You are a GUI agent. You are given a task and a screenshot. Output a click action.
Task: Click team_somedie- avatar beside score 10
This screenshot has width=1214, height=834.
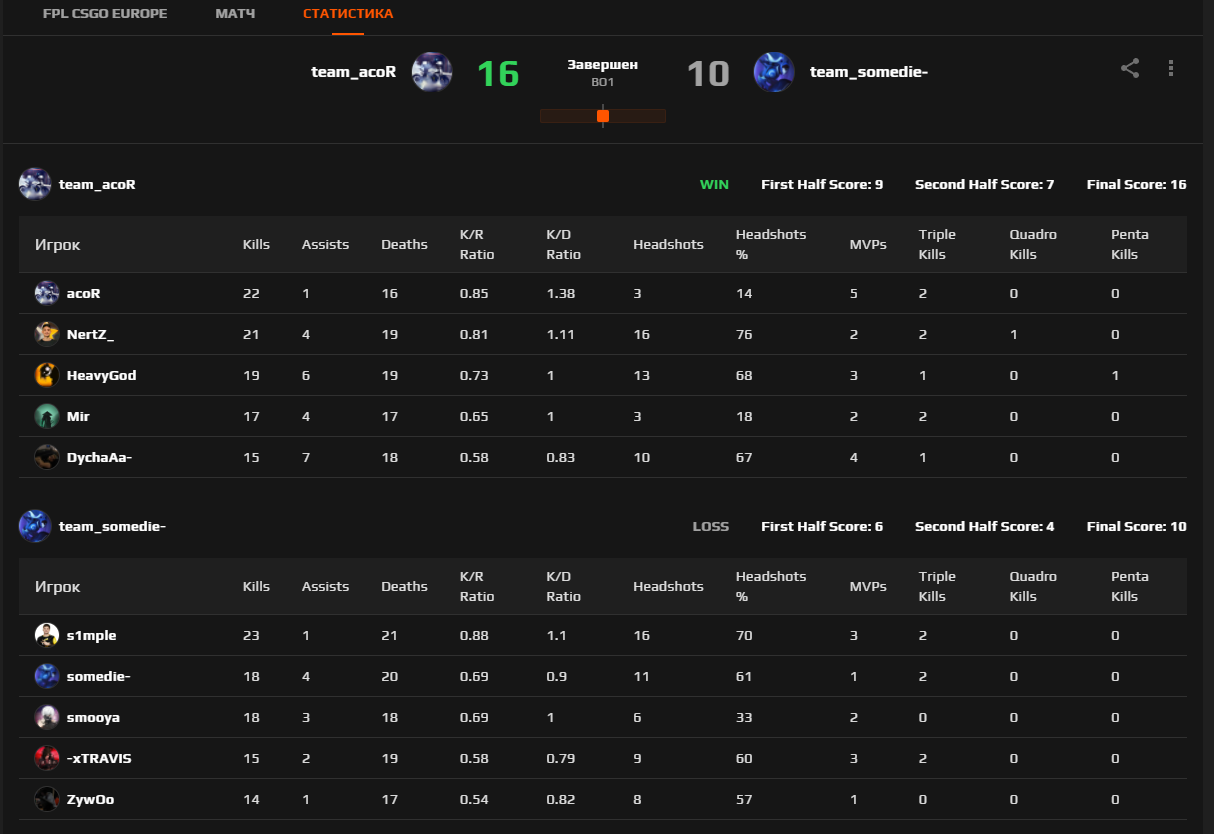point(774,72)
